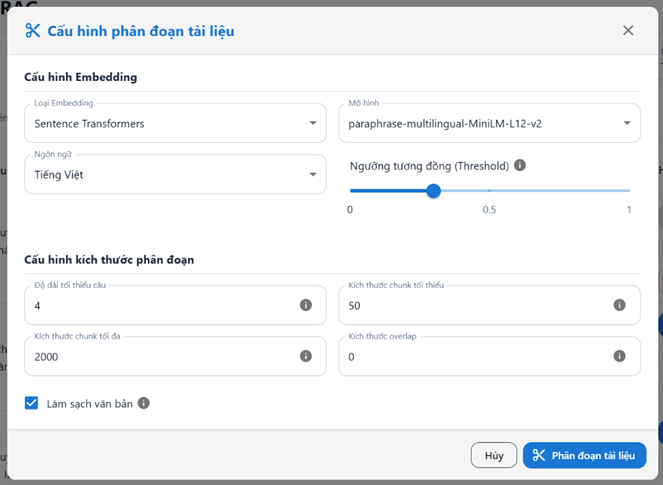The height and width of the screenshot is (485, 663).
Task: Toggle the Làm sạch văn bản checkbox
Action: 32,404
